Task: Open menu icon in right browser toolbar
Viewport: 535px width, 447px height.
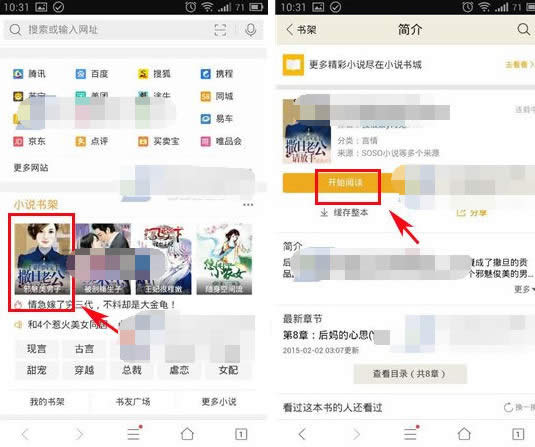Action: click(411, 433)
